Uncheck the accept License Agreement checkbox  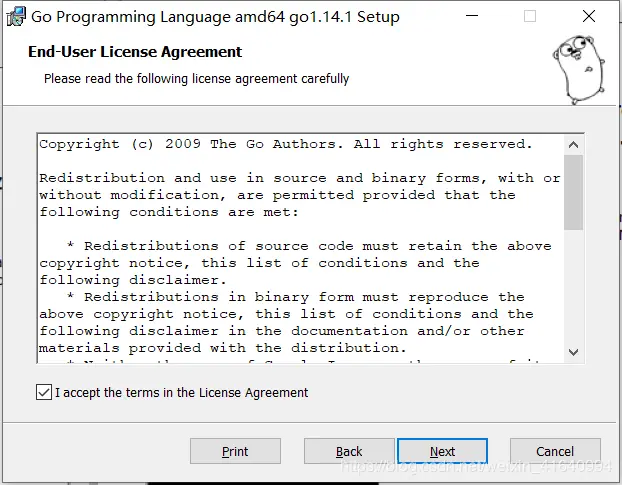tap(44, 392)
